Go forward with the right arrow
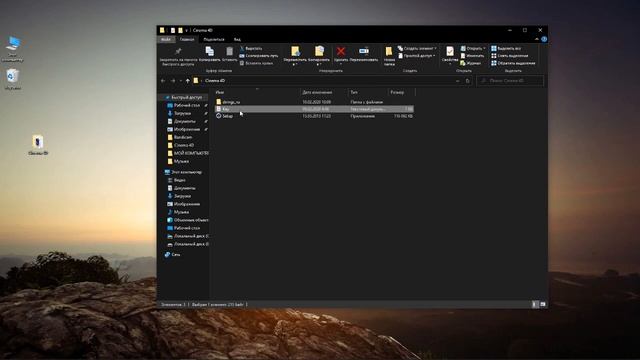Screen dimensions: 640x360 (173, 81)
